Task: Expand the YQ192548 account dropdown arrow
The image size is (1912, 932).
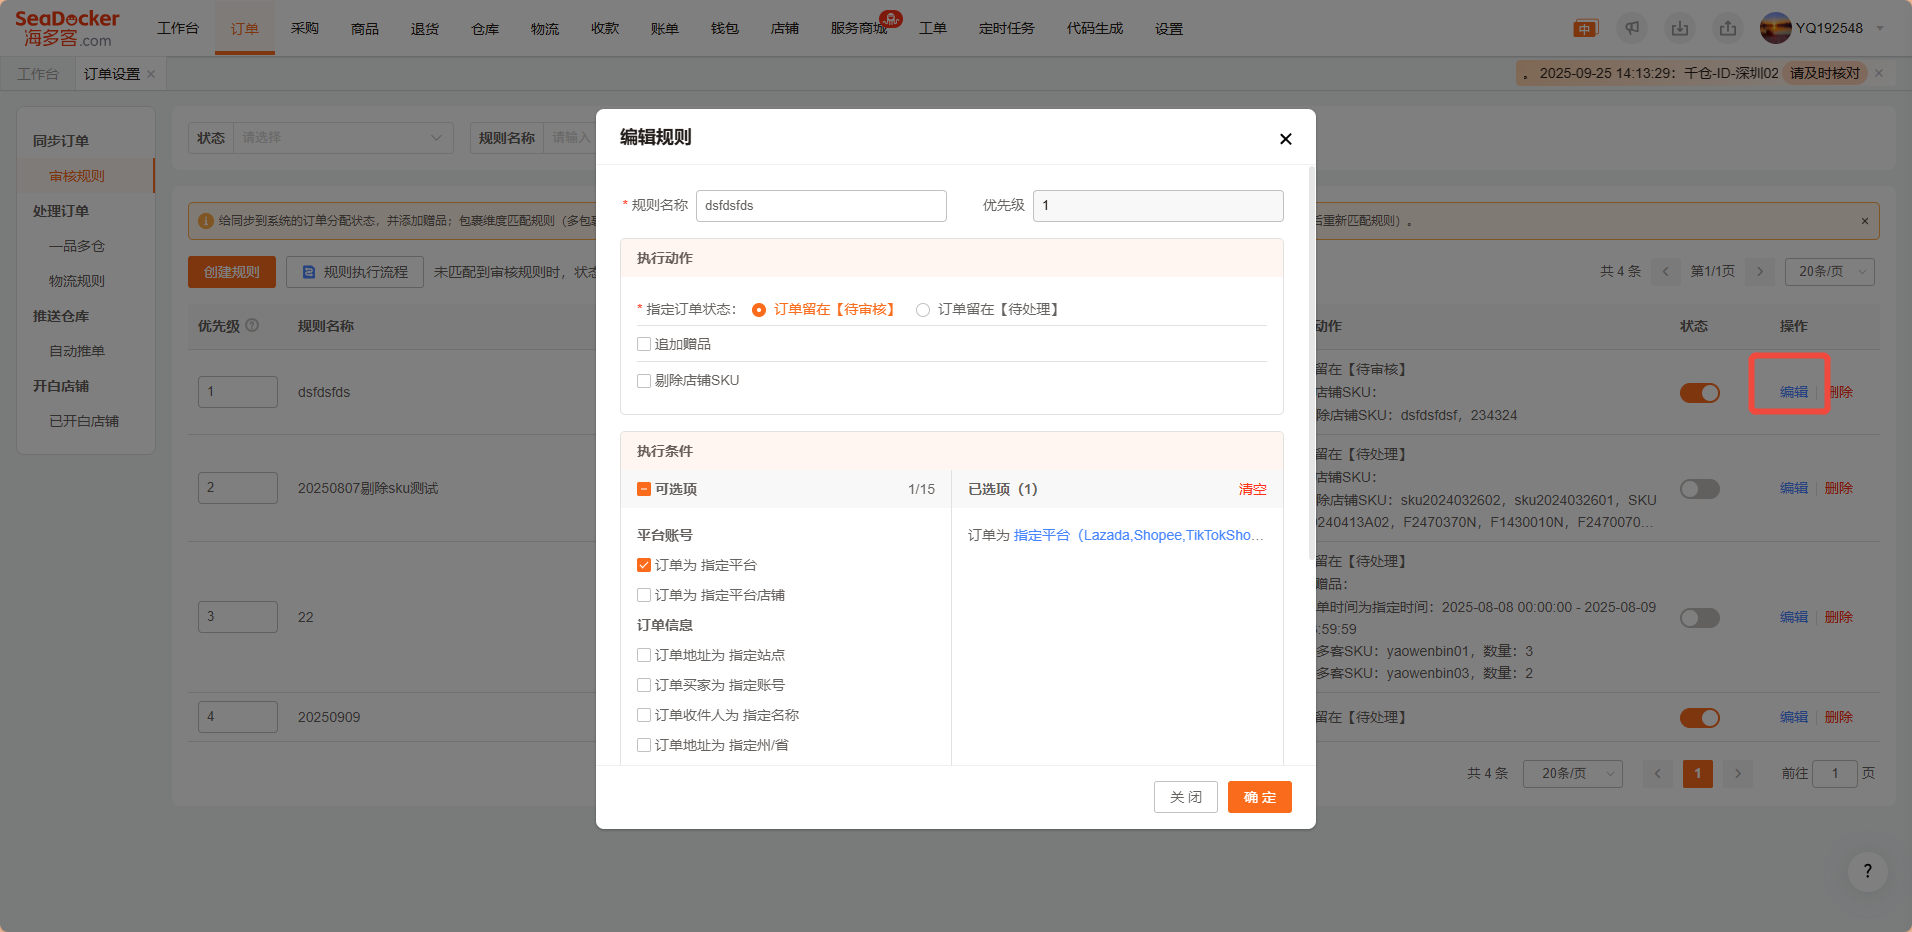Action: click(x=1880, y=28)
